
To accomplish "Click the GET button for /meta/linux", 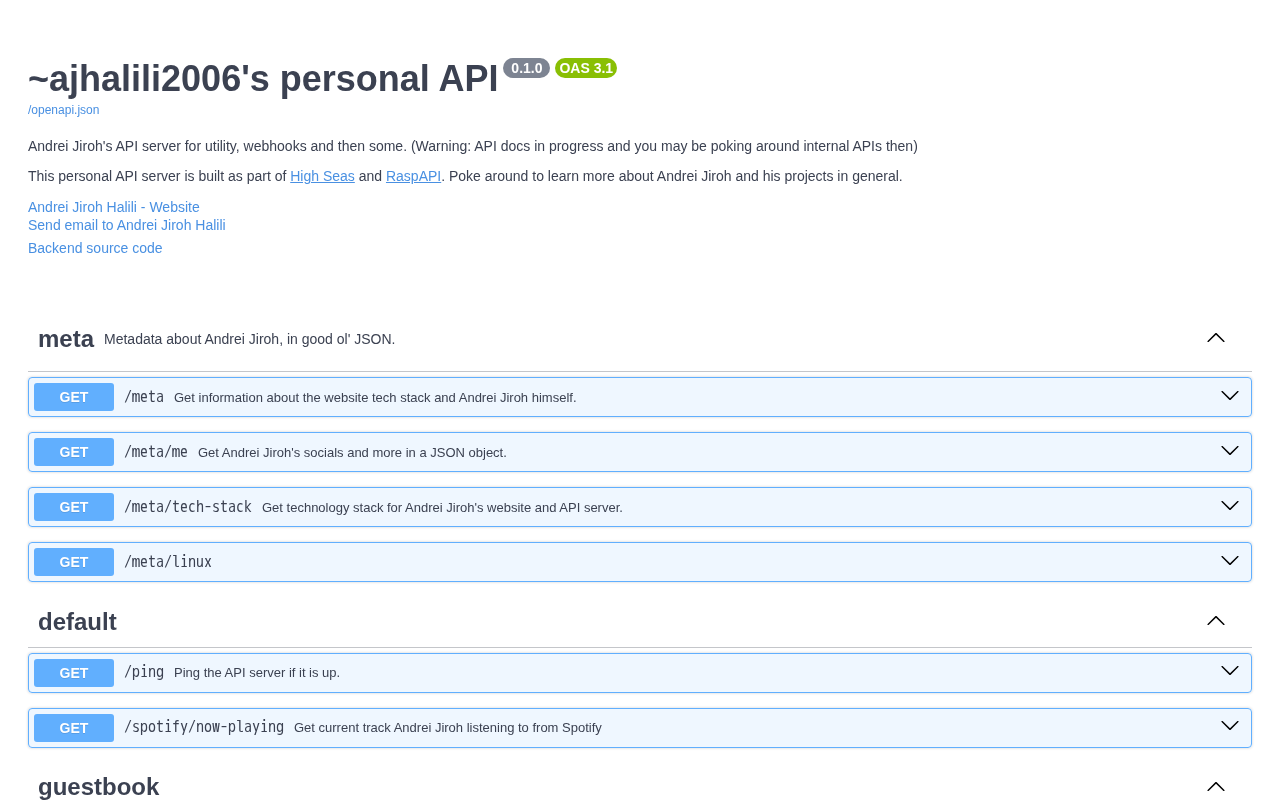I will (74, 562).
